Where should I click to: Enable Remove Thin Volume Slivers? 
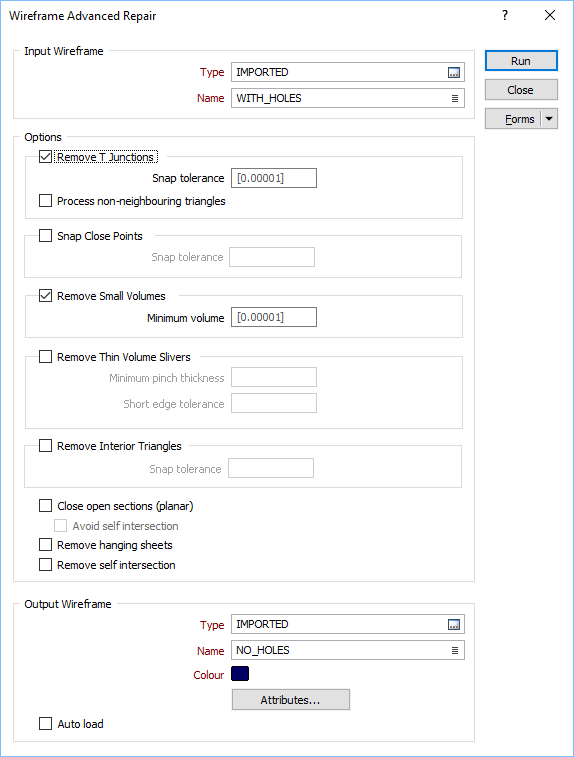coord(45,357)
